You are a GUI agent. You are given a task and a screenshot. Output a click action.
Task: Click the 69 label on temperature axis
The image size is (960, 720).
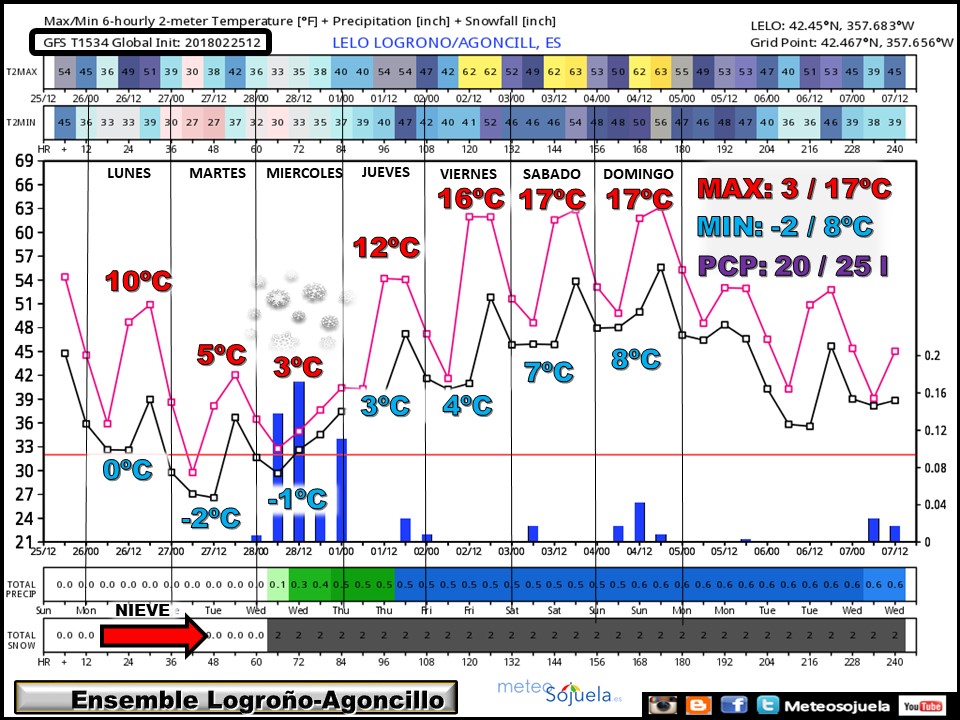24,161
